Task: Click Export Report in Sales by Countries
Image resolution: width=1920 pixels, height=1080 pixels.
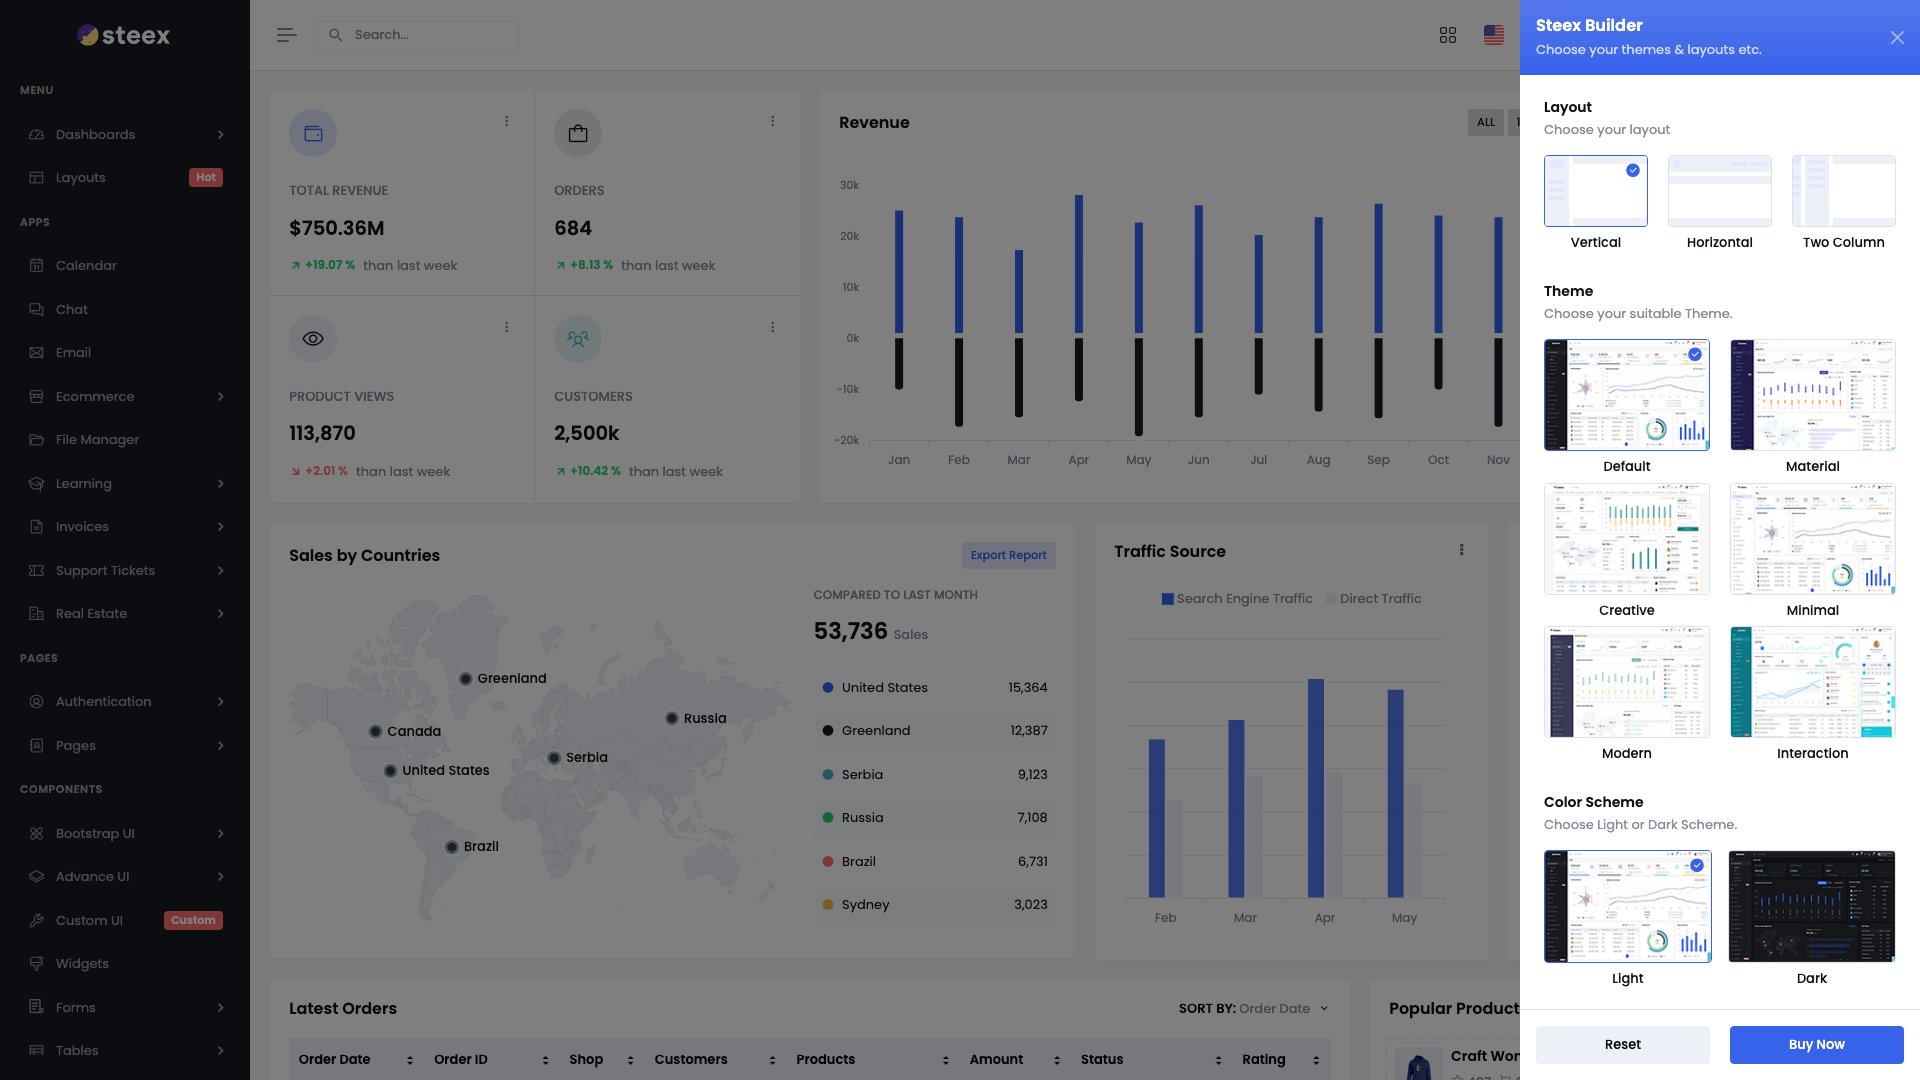Action: (x=1008, y=555)
